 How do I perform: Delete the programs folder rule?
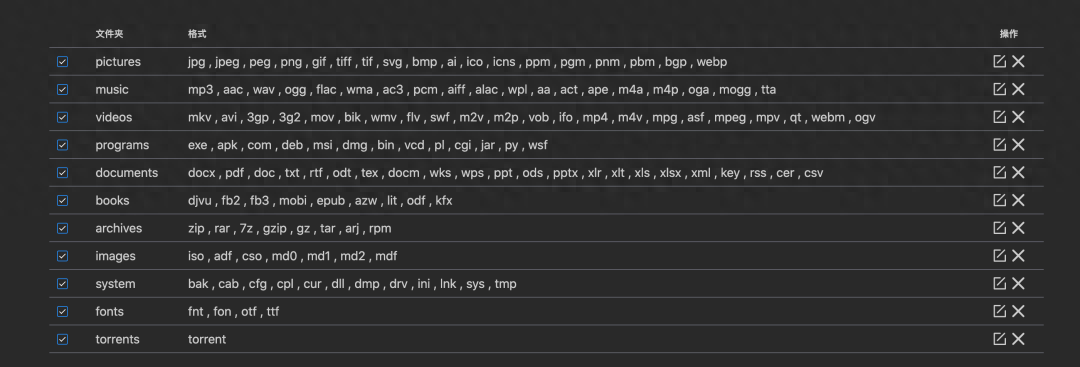(1019, 145)
